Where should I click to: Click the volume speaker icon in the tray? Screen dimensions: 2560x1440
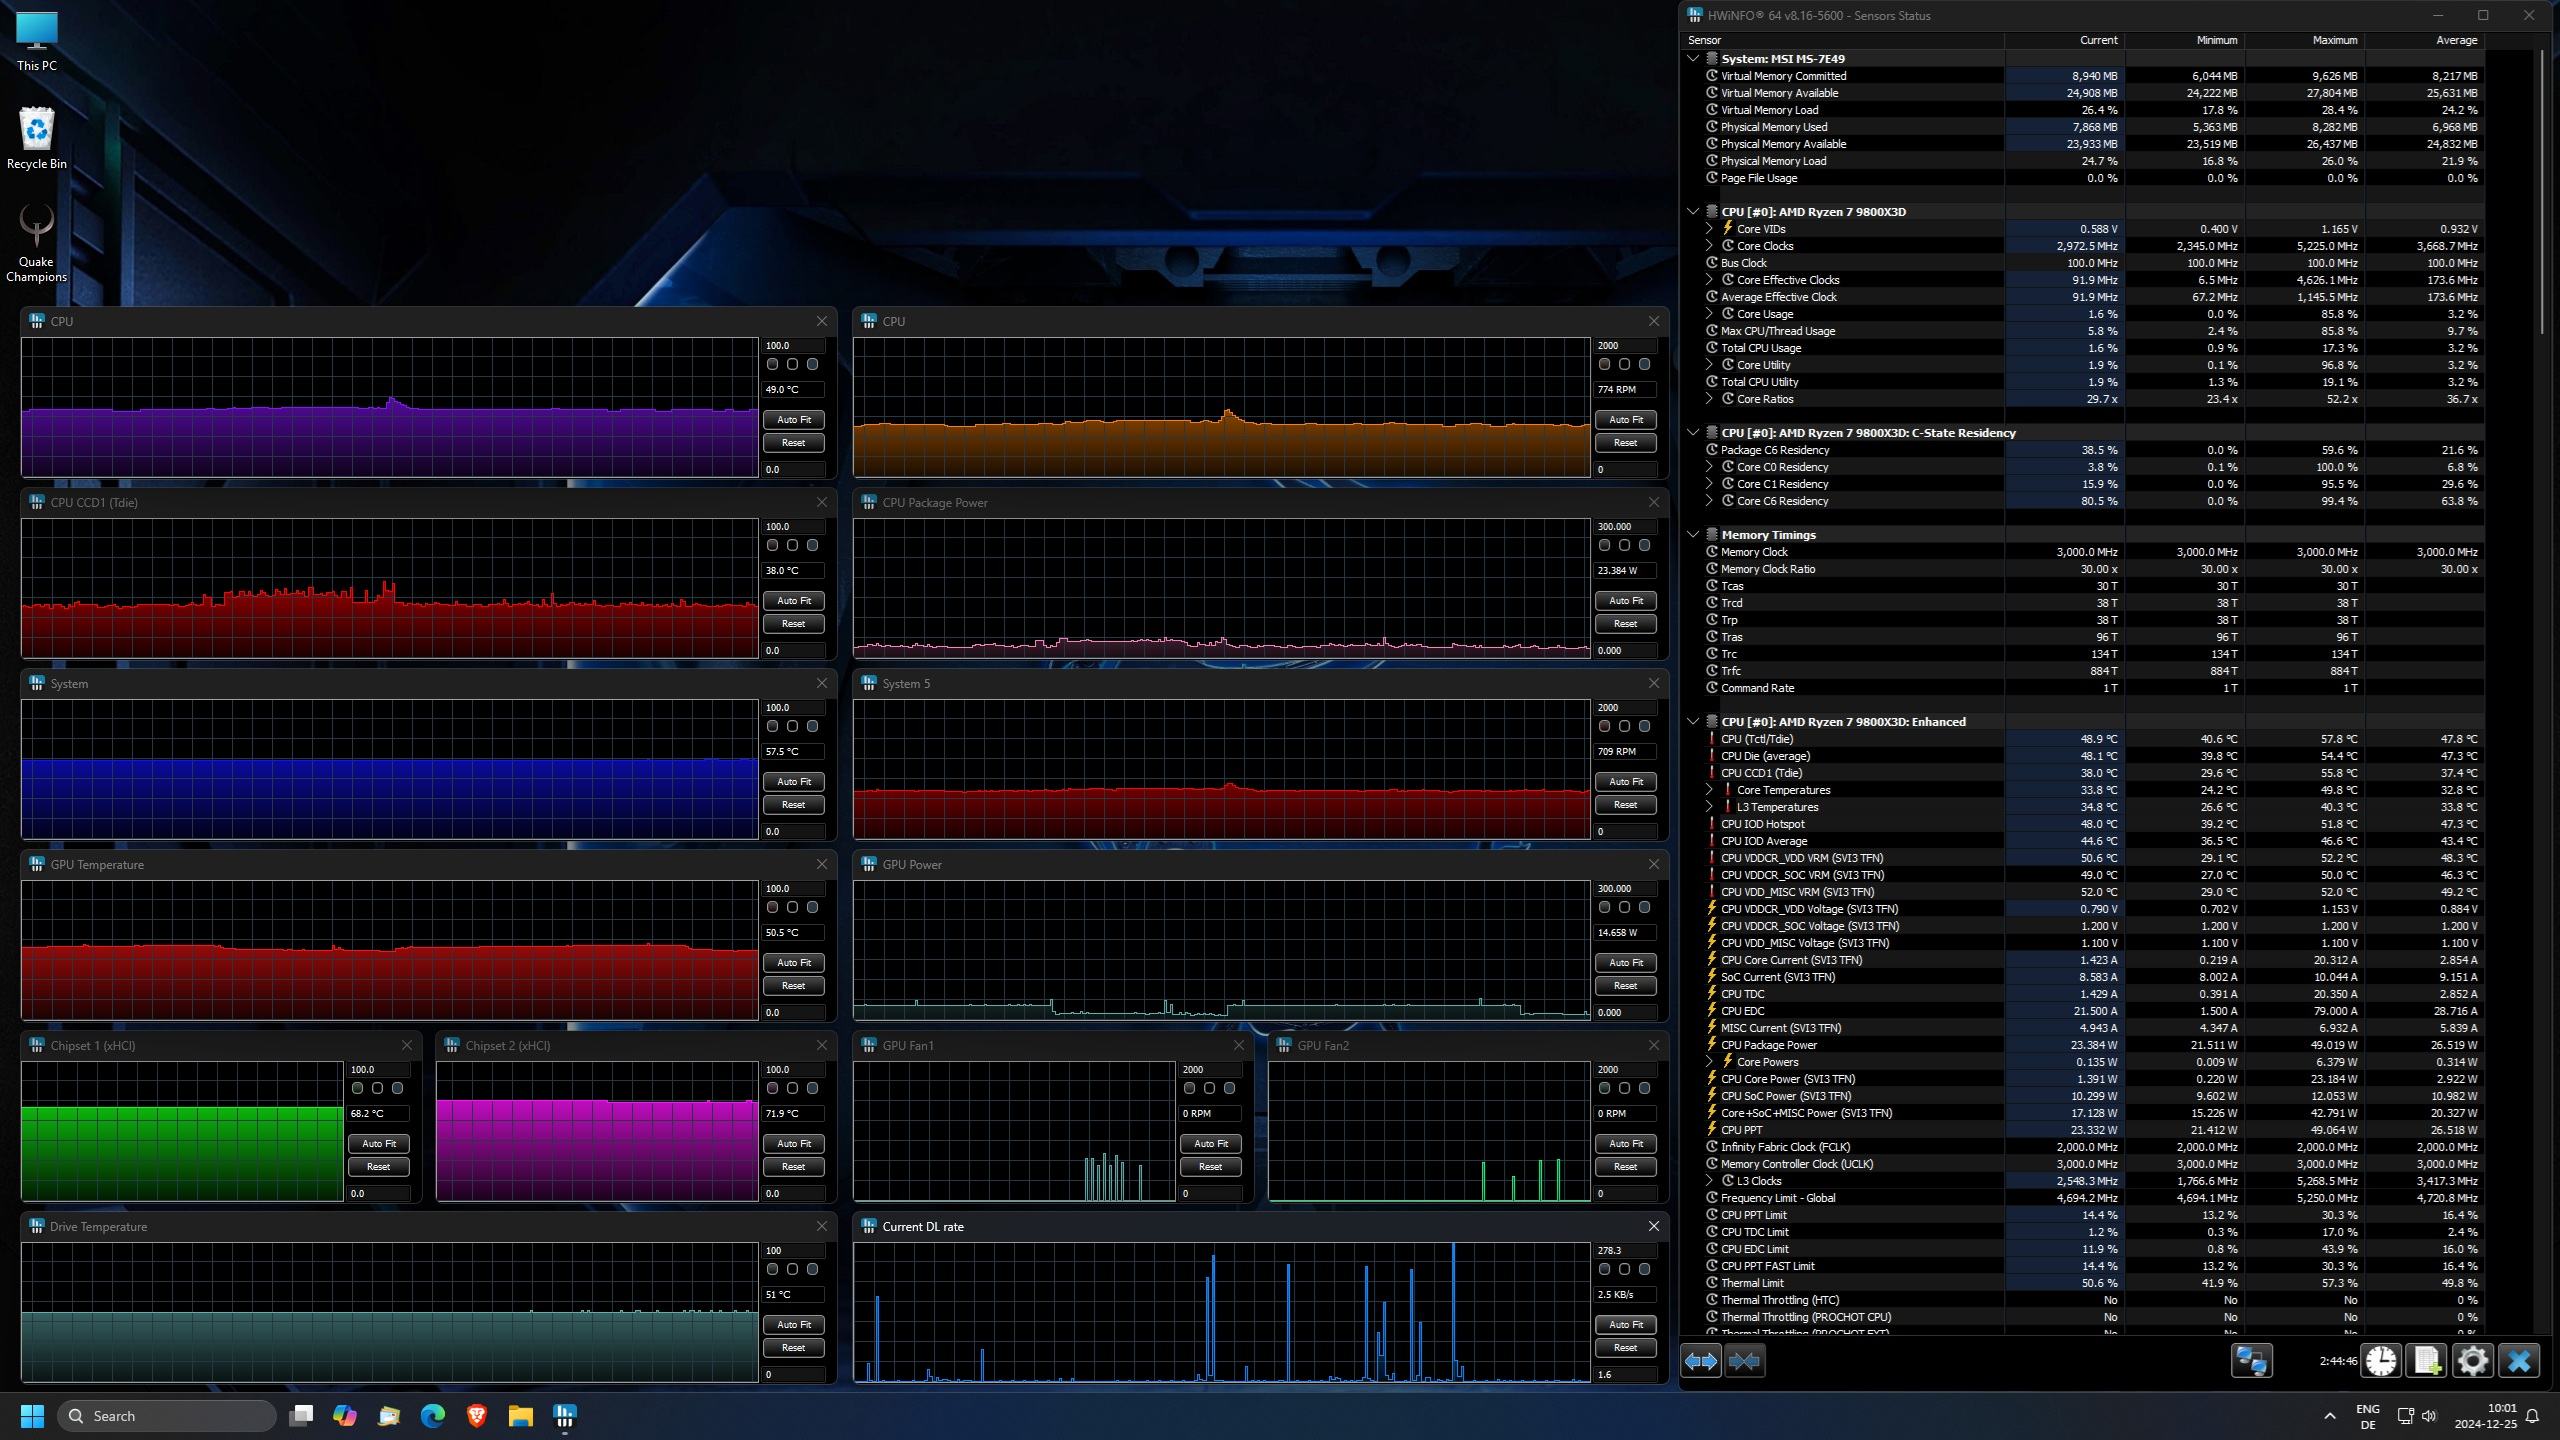[x=2430, y=1416]
